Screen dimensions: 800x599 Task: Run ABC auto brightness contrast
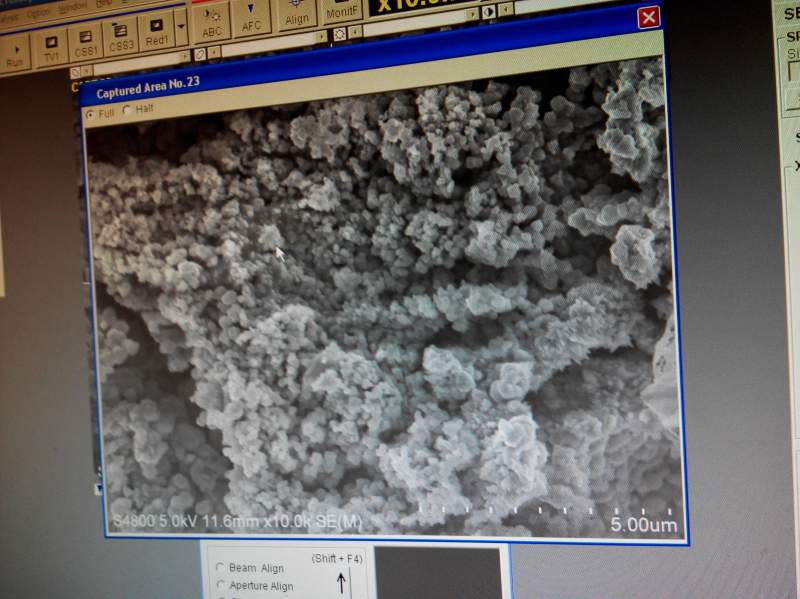[x=212, y=23]
